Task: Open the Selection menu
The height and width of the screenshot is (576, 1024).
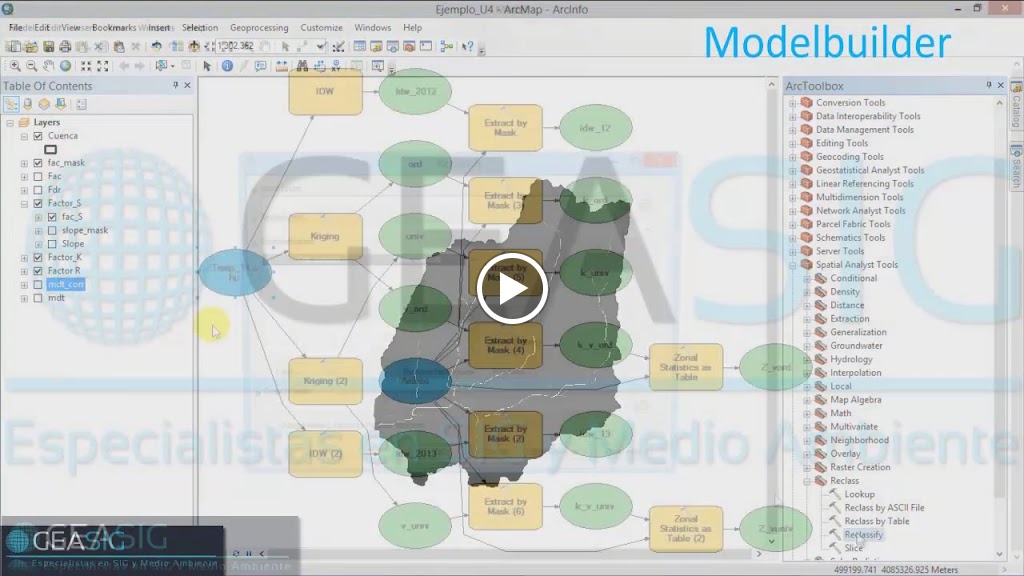Action: point(200,27)
